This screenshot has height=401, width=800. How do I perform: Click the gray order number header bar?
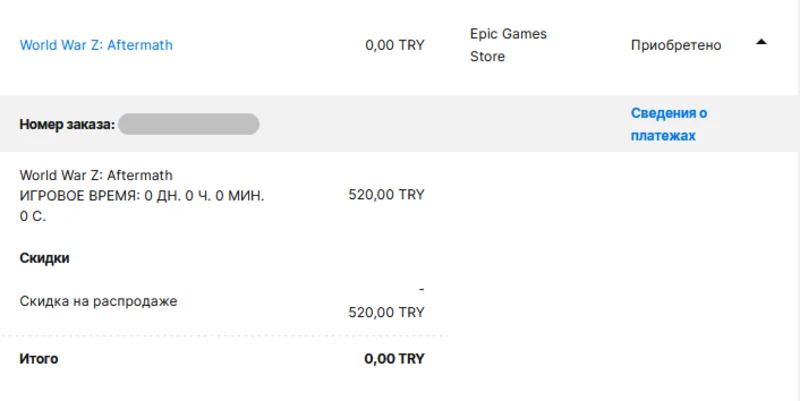click(400, 124)
